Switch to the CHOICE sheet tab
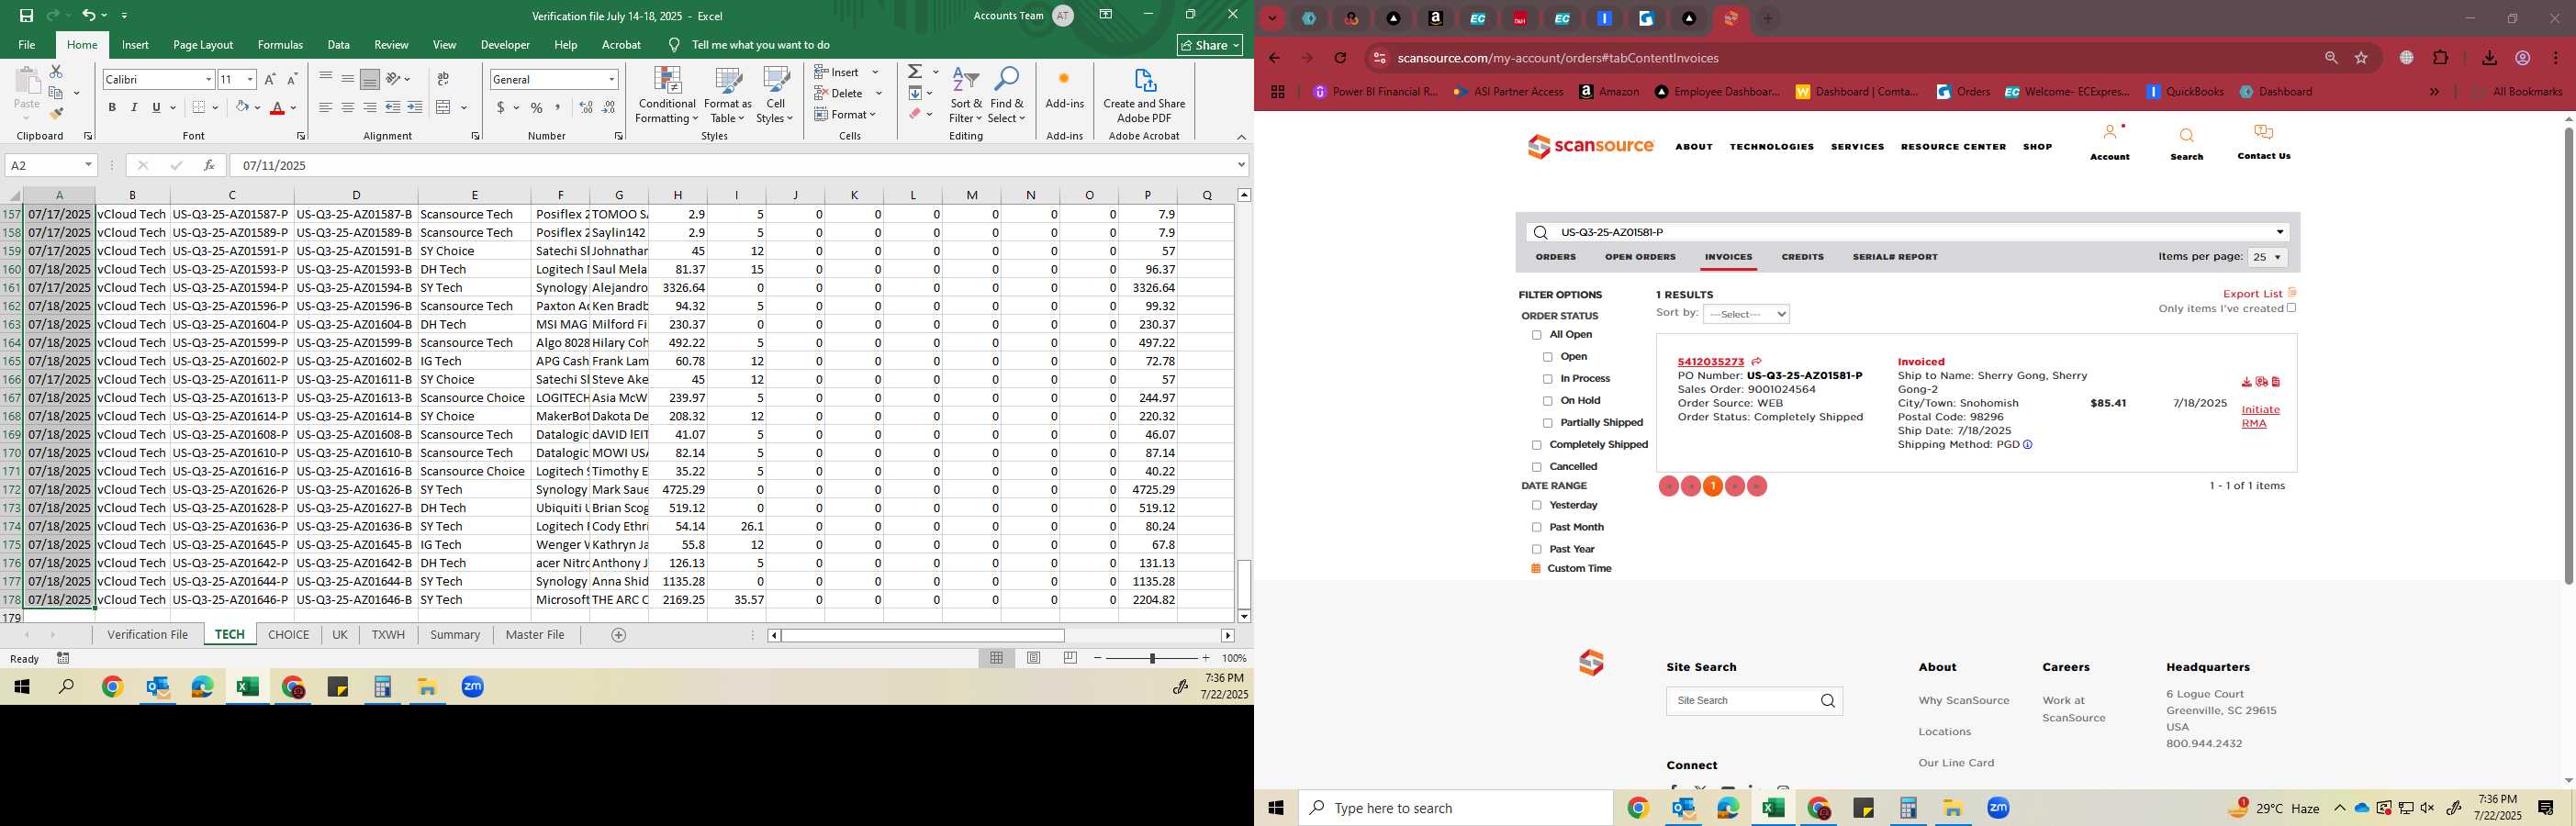The height and width of the screenshot is (826, 2576). [288, 635]
